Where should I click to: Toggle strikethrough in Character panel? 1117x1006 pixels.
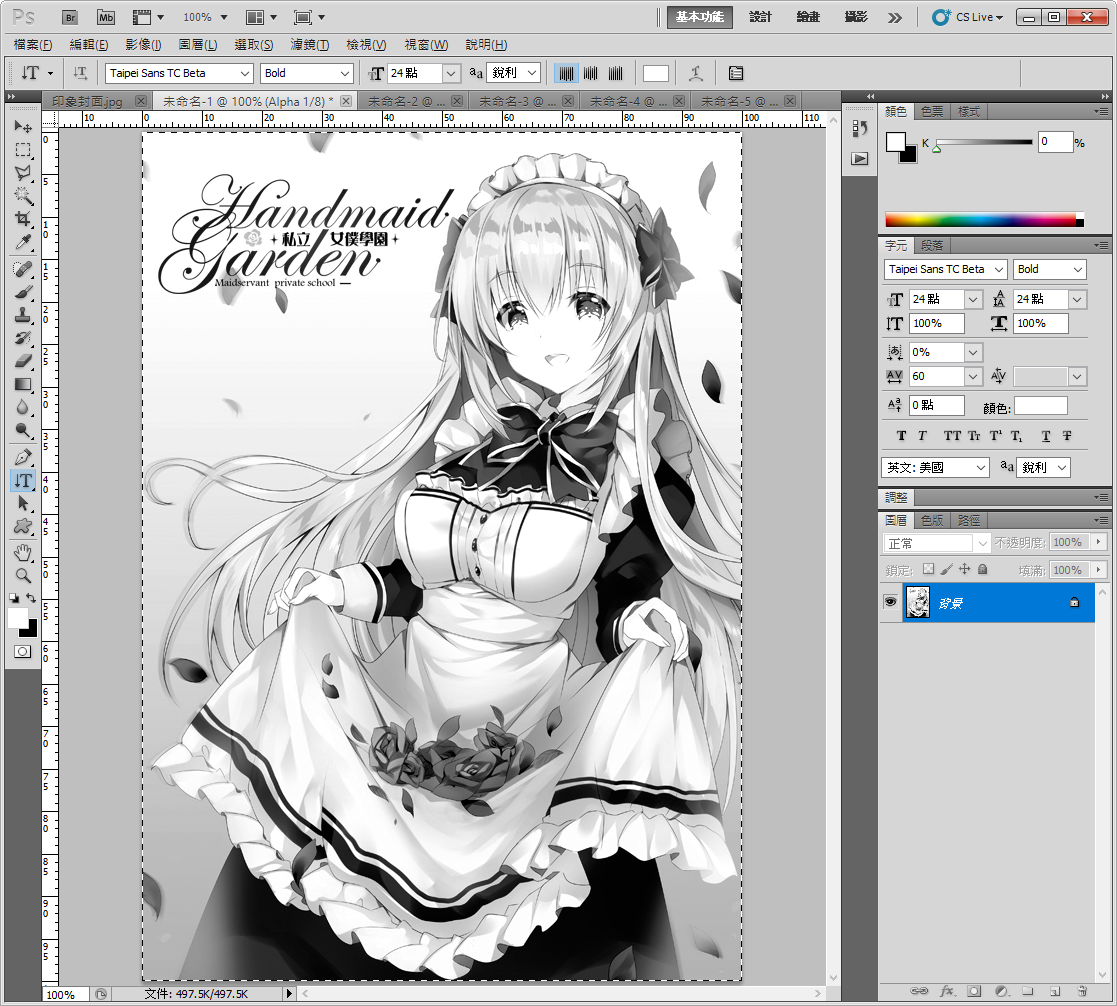pyautogui.click(x=1067, y=436)
